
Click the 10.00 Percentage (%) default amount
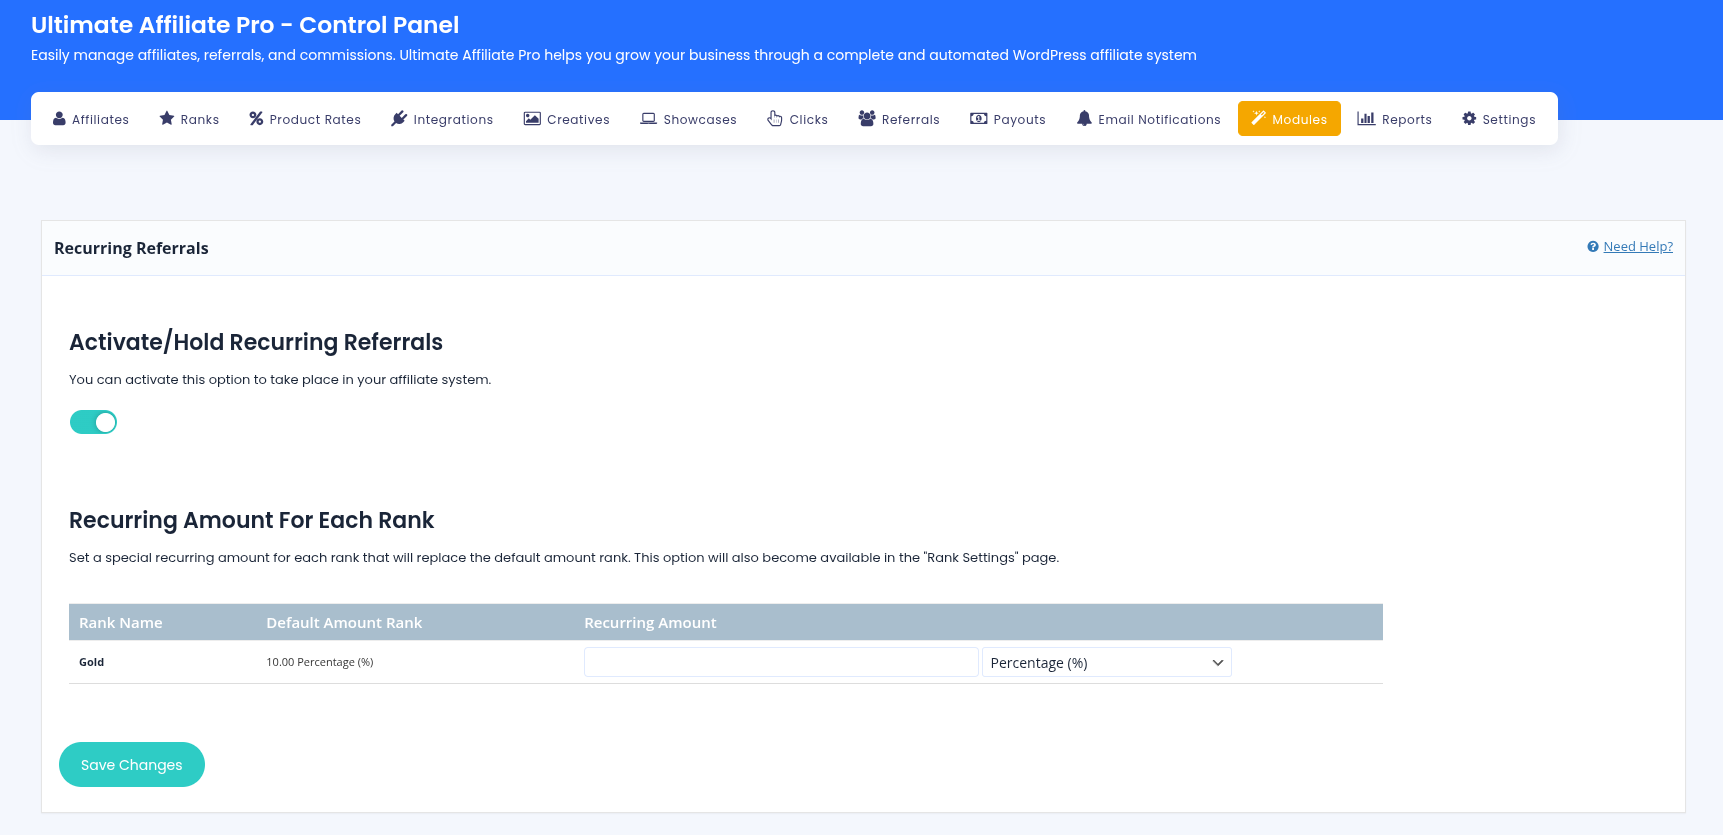point(320,662)
